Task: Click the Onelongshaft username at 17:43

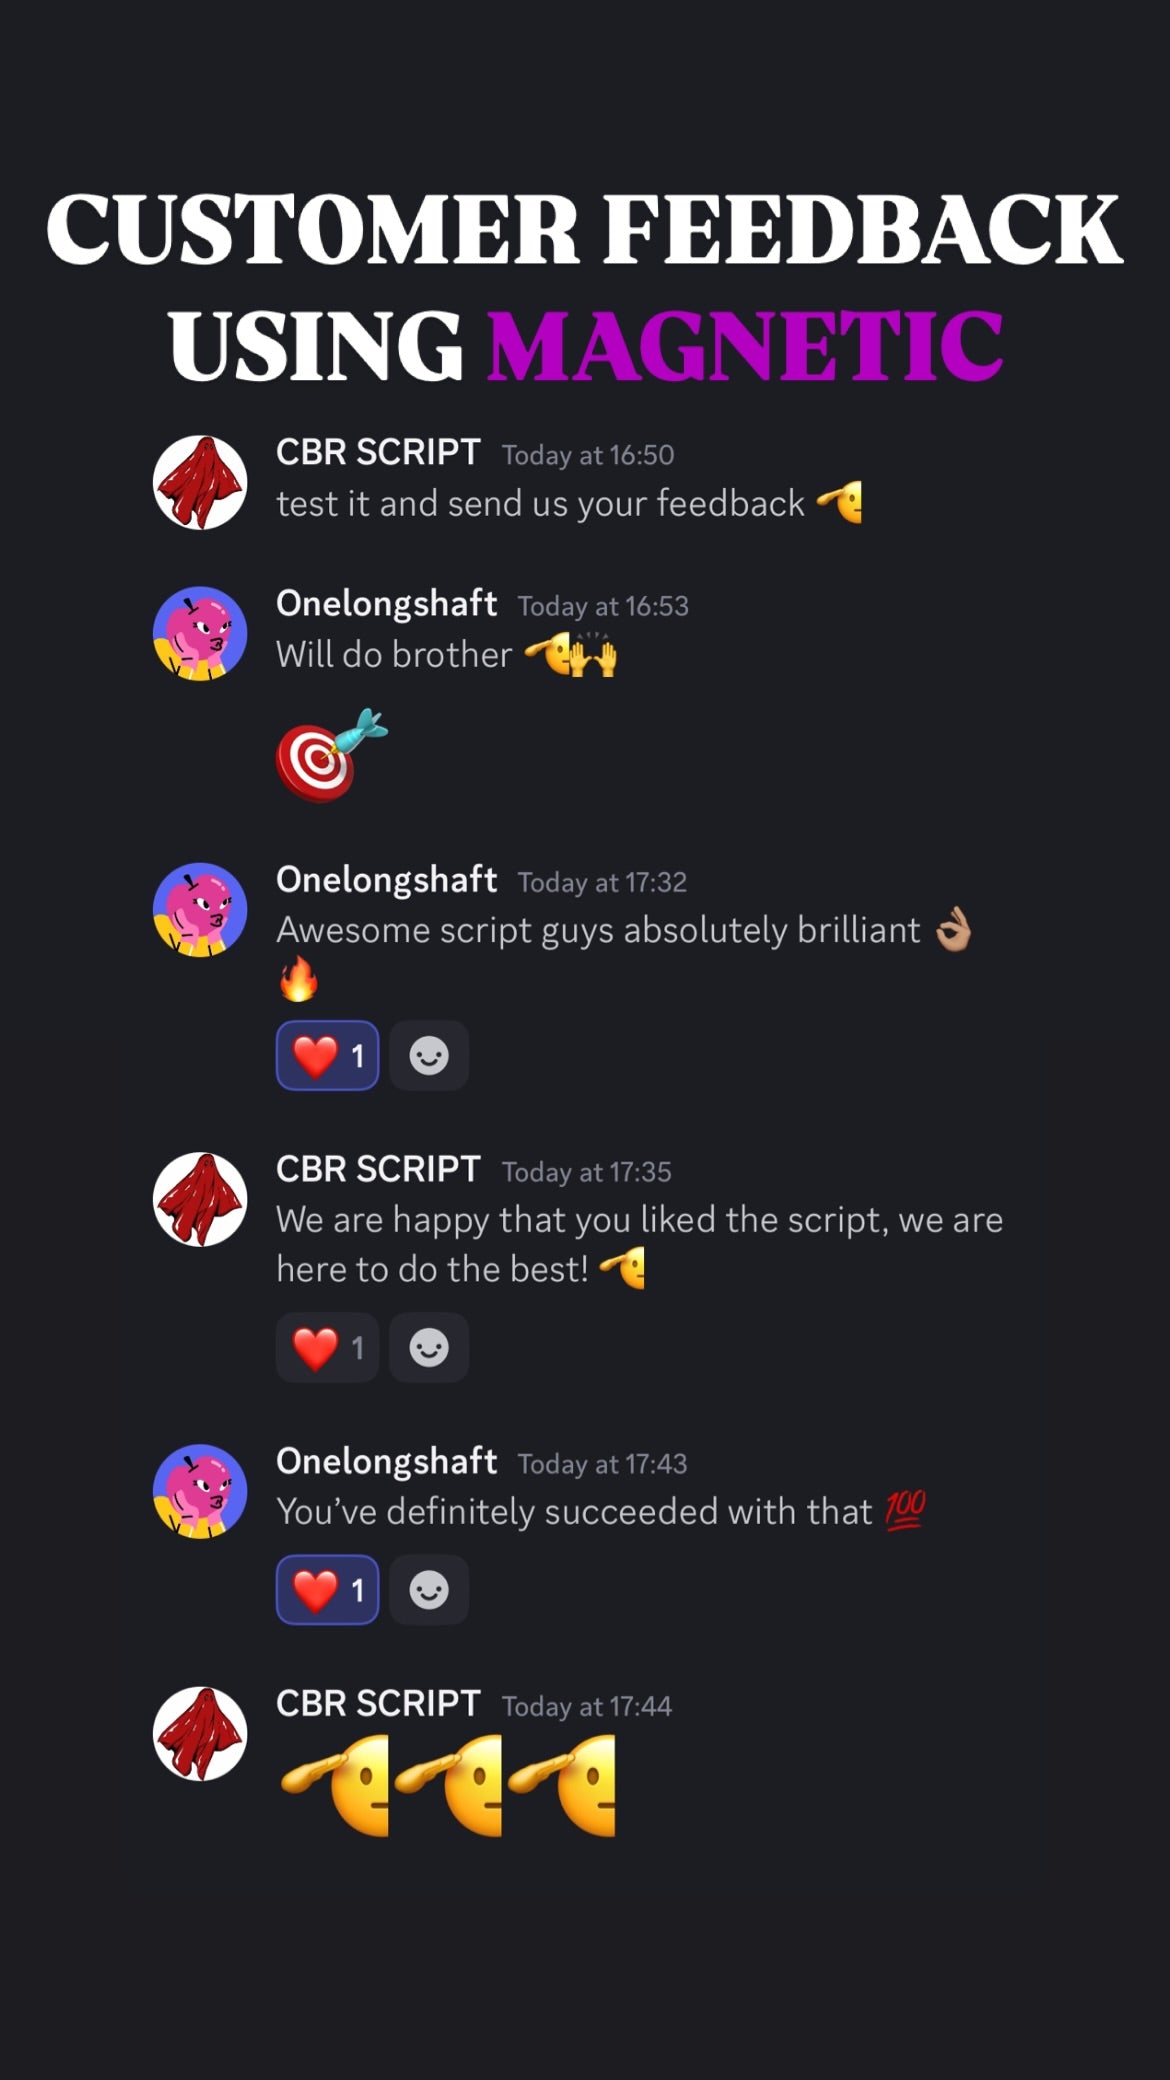Action: coord(386,1462)
